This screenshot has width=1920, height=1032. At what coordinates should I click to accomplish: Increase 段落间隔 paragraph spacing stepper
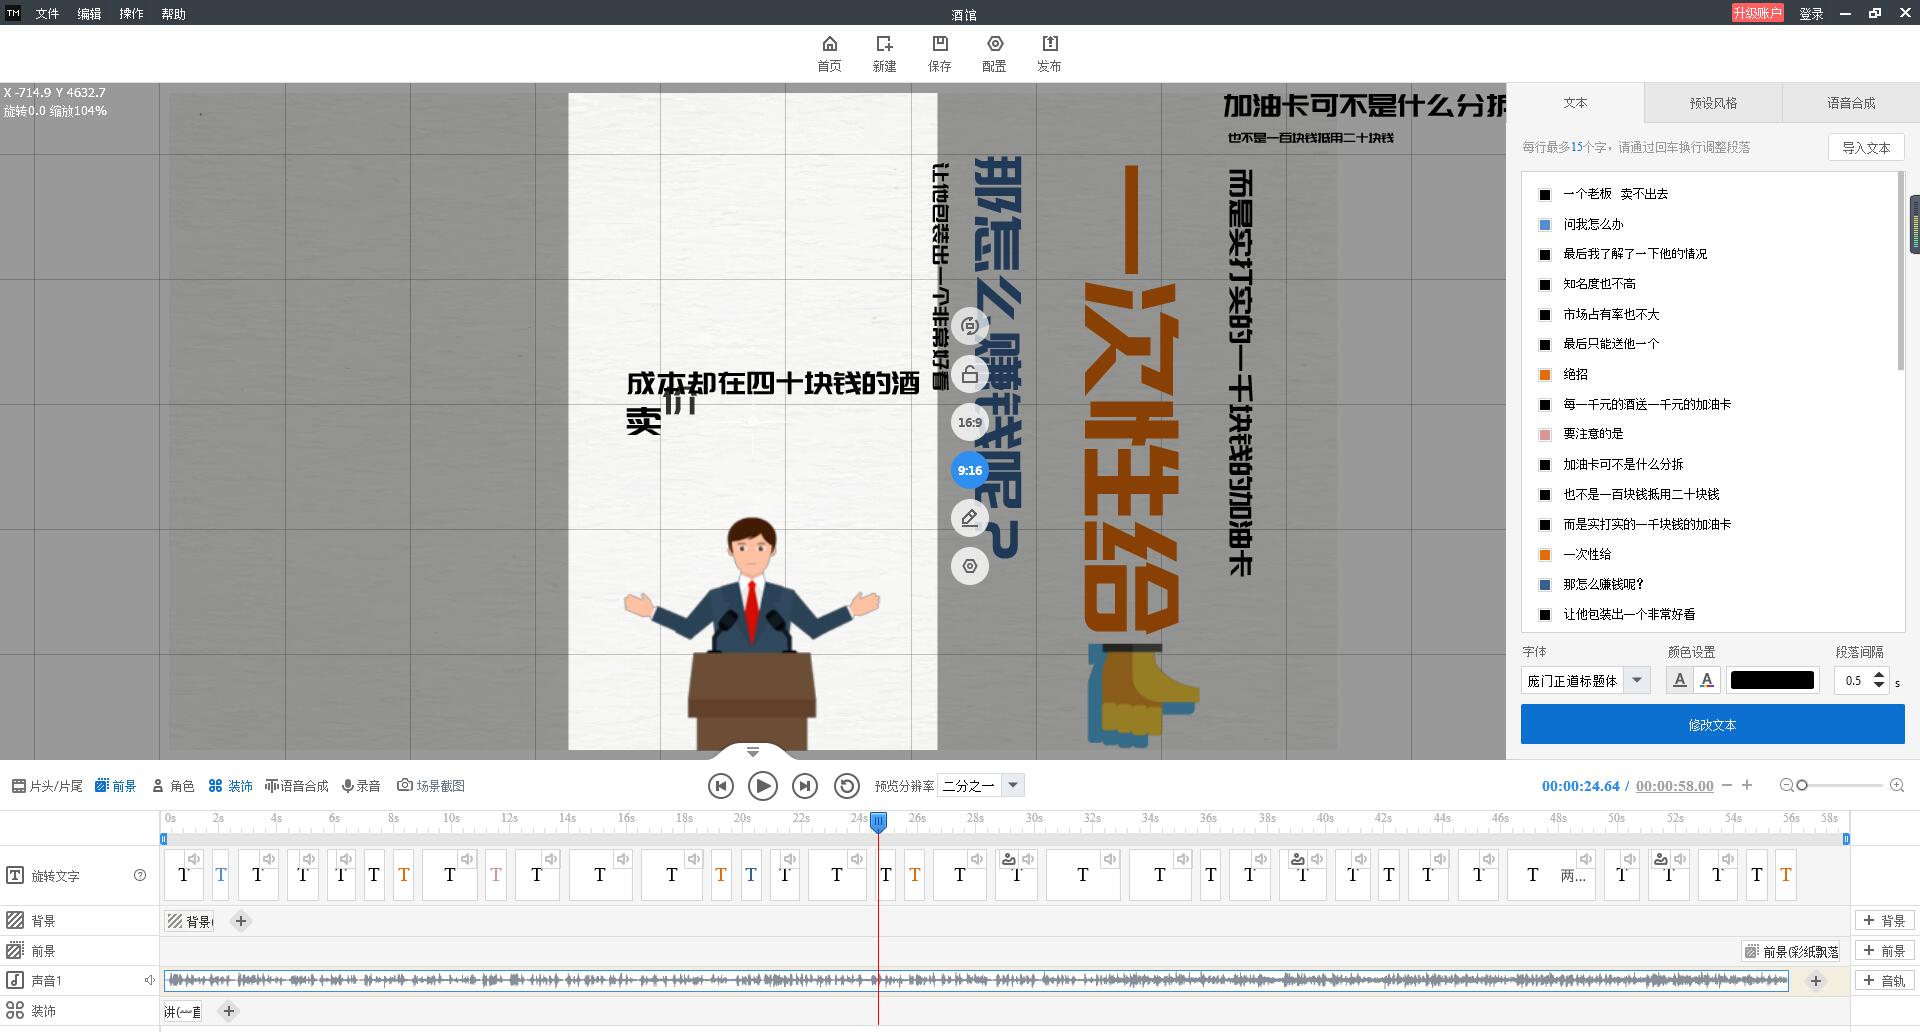(1879, 675)
